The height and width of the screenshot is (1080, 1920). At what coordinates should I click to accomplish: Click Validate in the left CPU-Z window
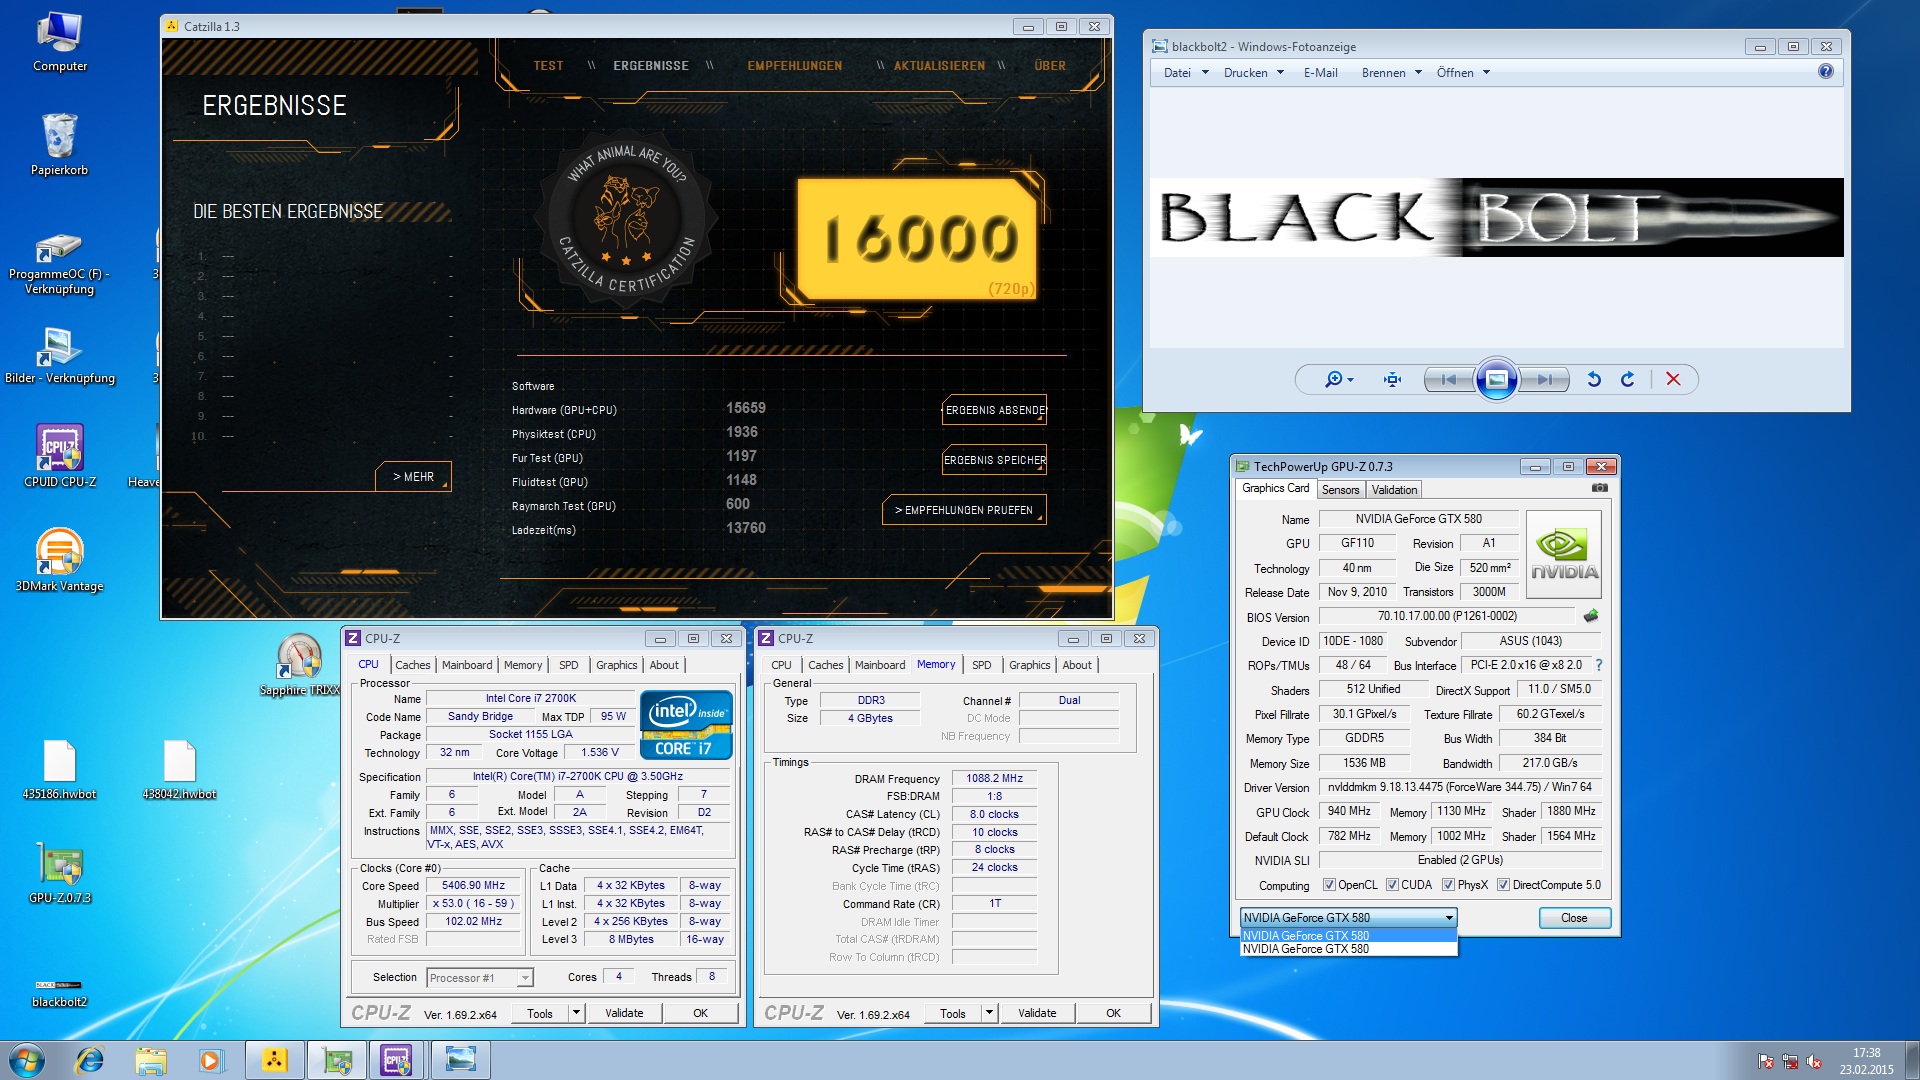point(624,1013)
